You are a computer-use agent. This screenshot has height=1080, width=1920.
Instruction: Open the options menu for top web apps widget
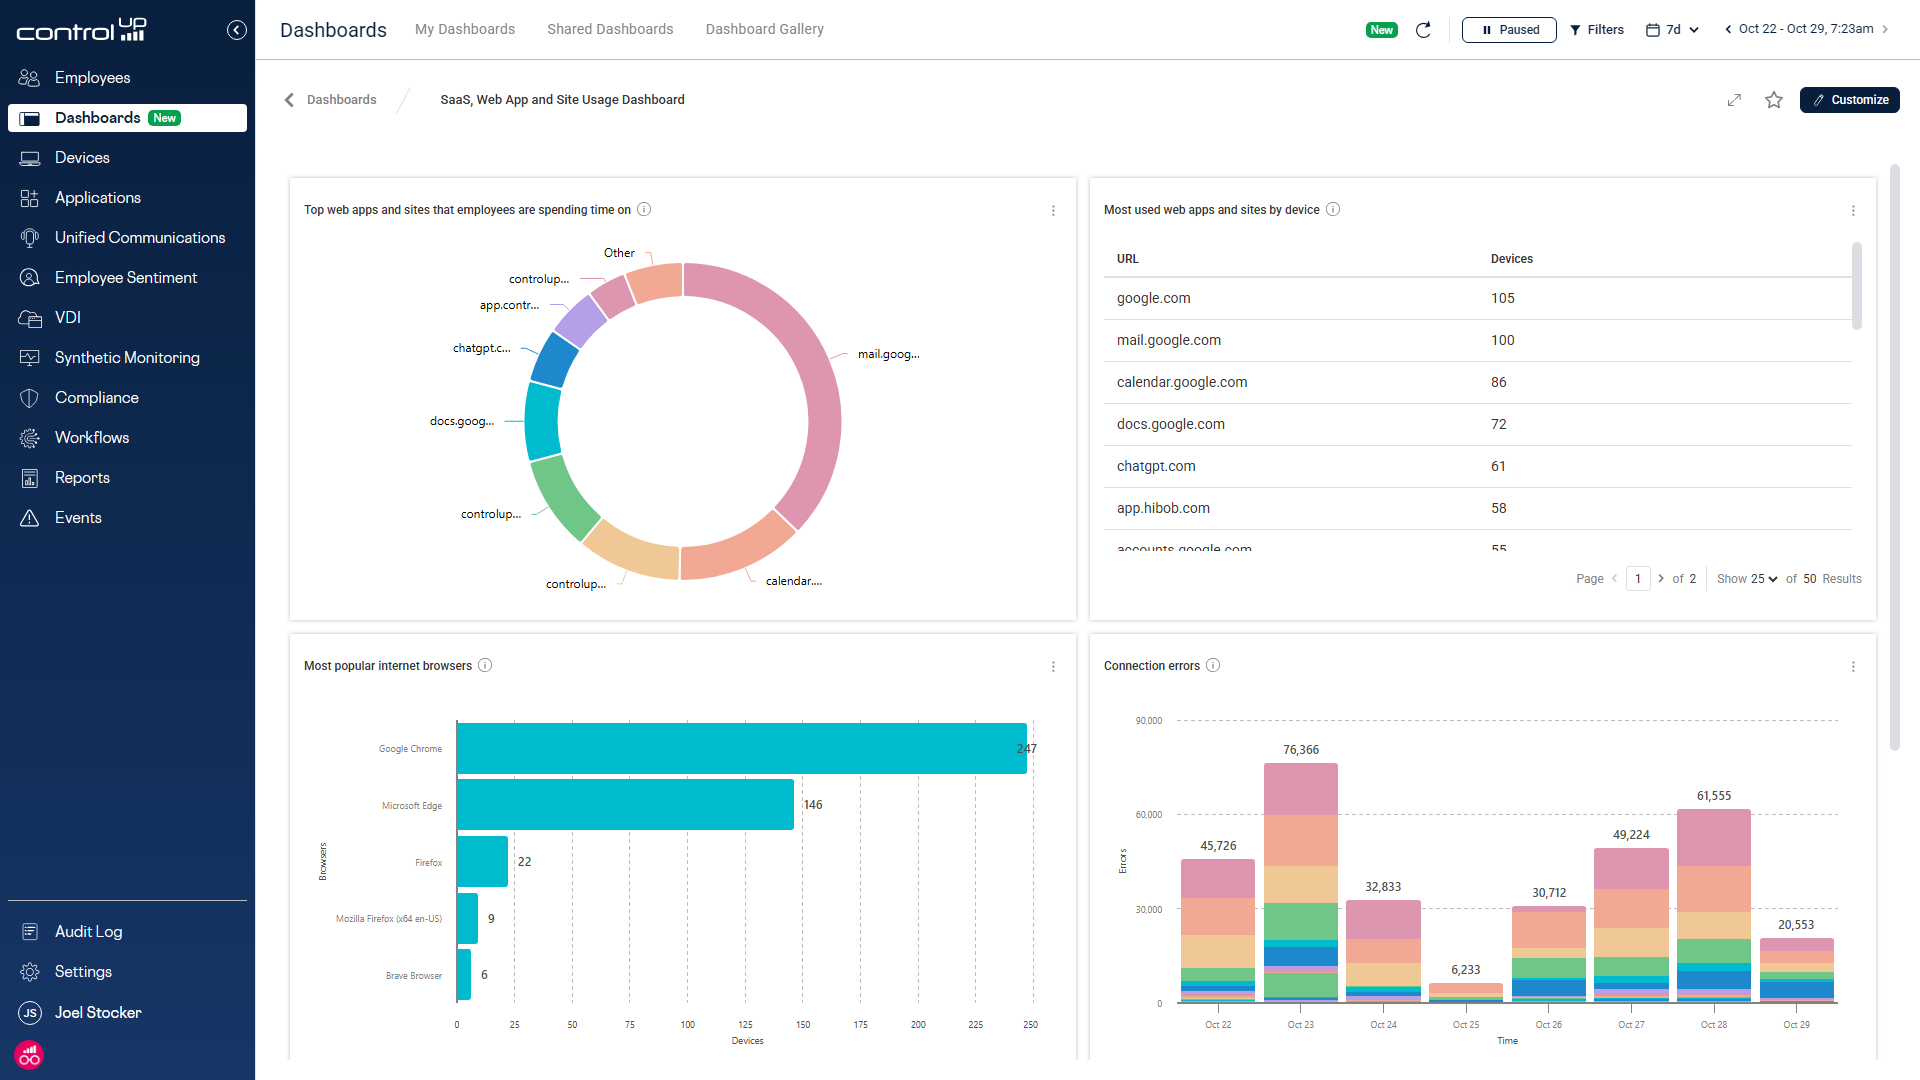[x=1052, y=211]
